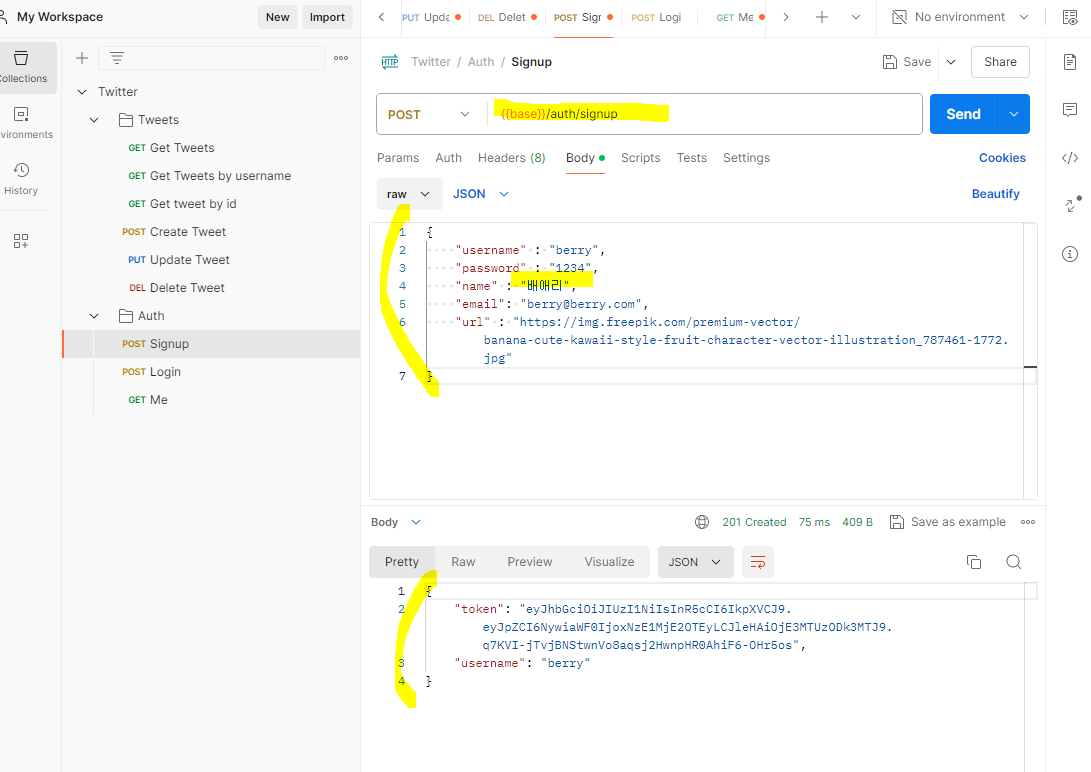This screenshot has width=1091, height=772.
Task: Select the DEL Delete request tab
Action: pos(507,17)
